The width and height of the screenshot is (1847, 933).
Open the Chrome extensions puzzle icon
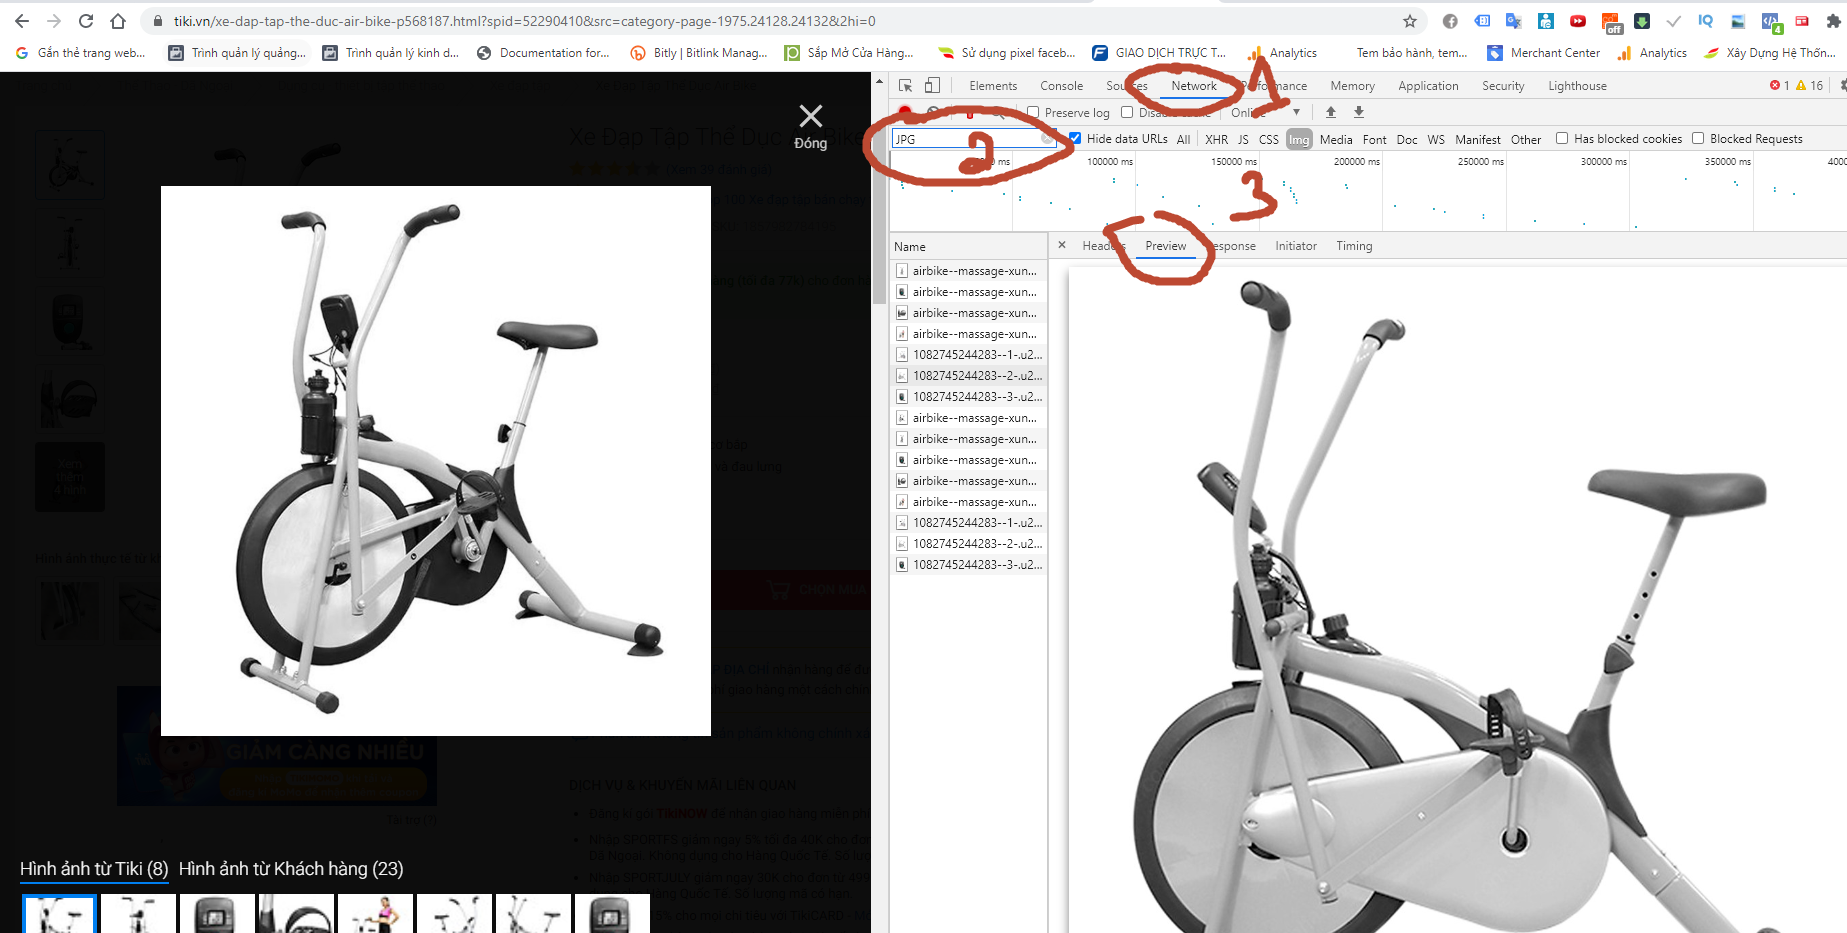[x=1832, y=21]
